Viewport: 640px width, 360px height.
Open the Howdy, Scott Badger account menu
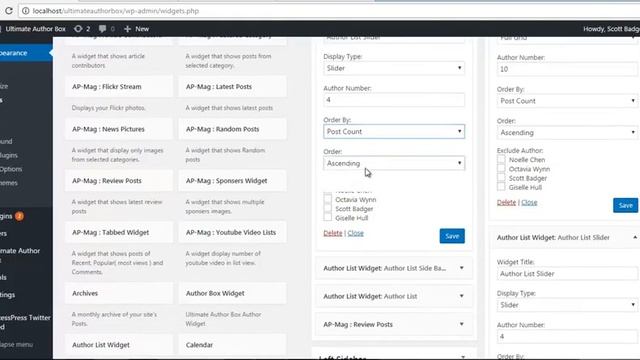coord(611,29)
